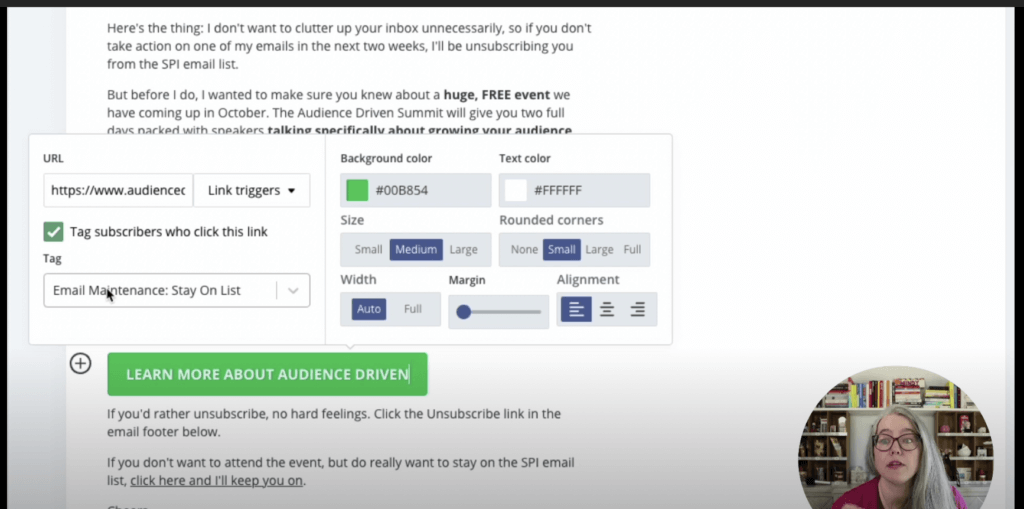The height and width of the screenshot is (509, 1024).
Task: Set button size to Large
Action: [464, 250]
